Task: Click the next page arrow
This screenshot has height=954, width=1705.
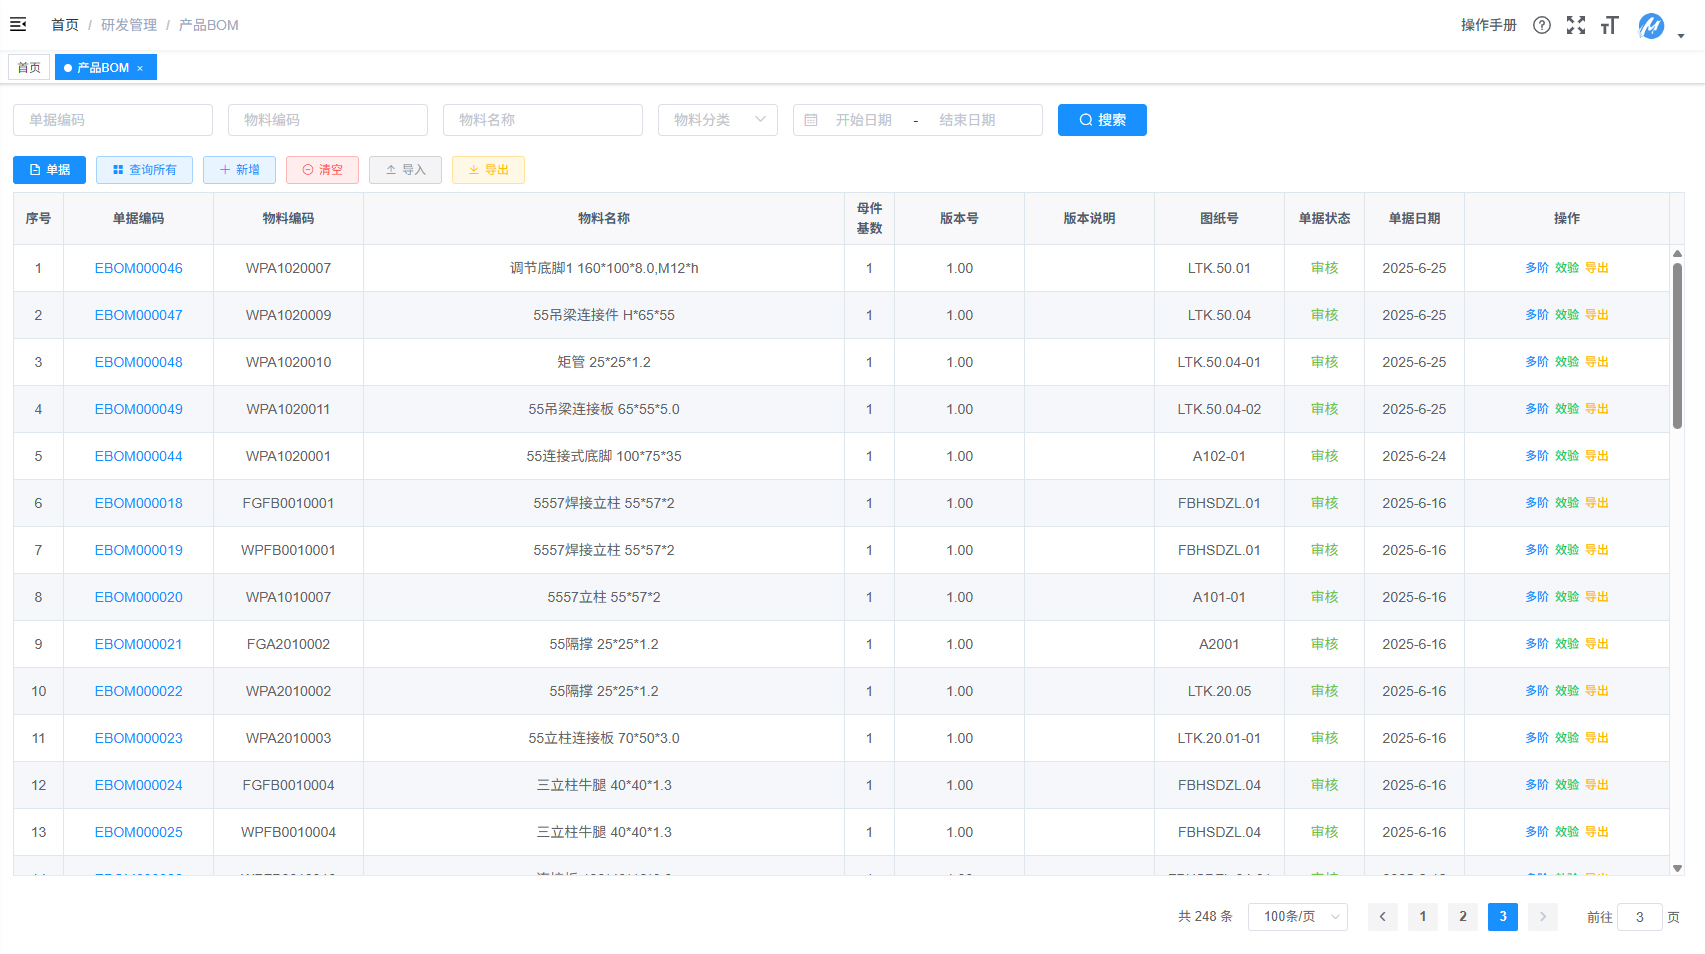Action: (x=1543, y=917)
